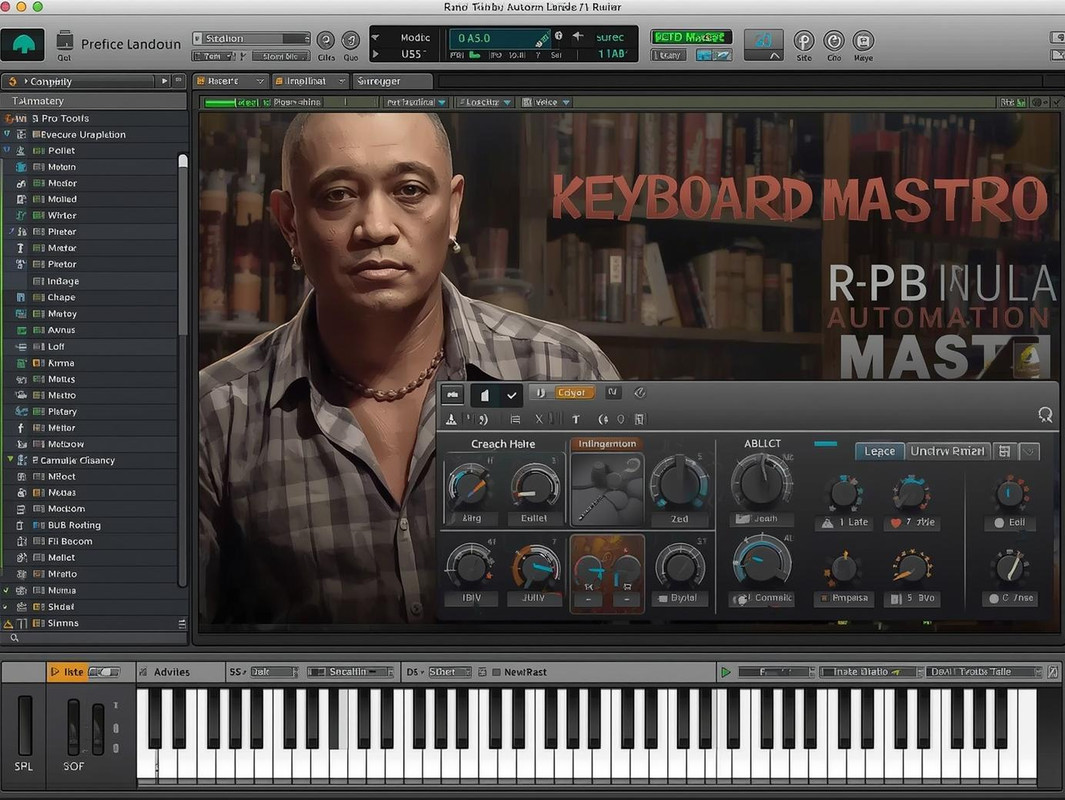Image resolution: width=1065 pixels, height=800 pixels.
Task: Click the keyboard panel play button
Action: [x=725, y=672]
